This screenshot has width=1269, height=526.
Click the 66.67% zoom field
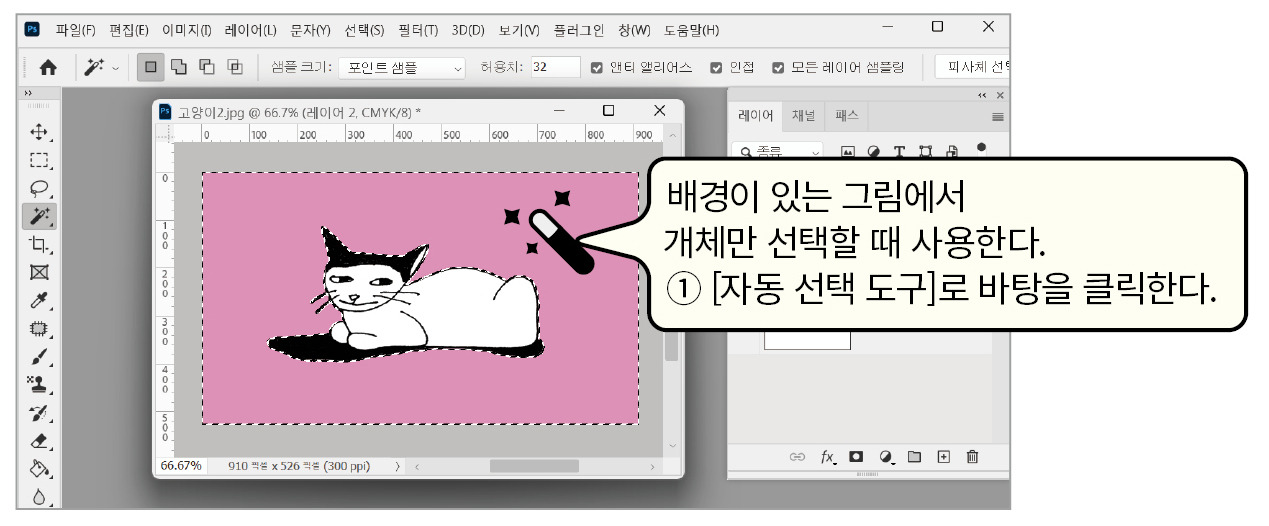[x=181, y=466]
